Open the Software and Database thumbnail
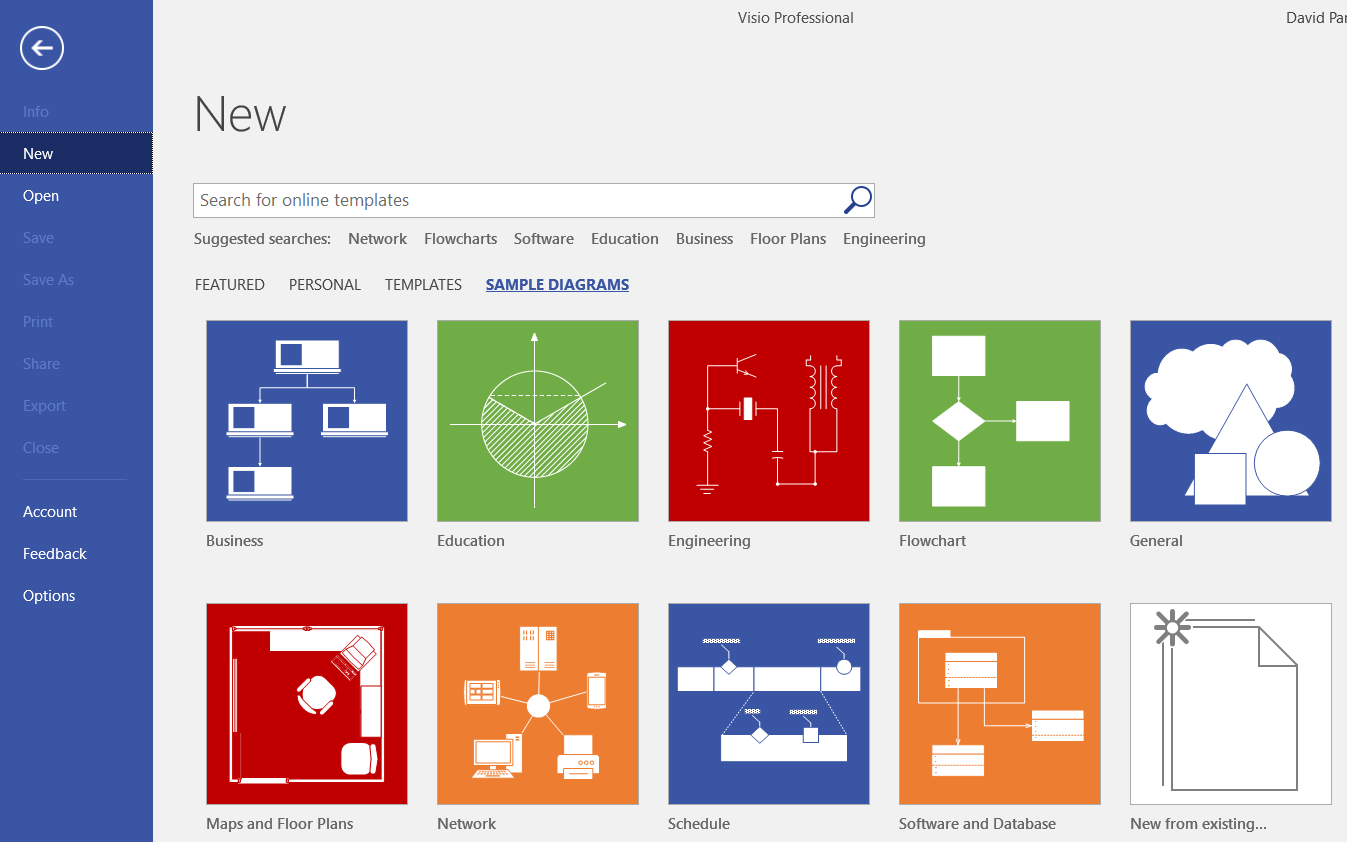This screenshot has width=1347, height=842. 1000,704
